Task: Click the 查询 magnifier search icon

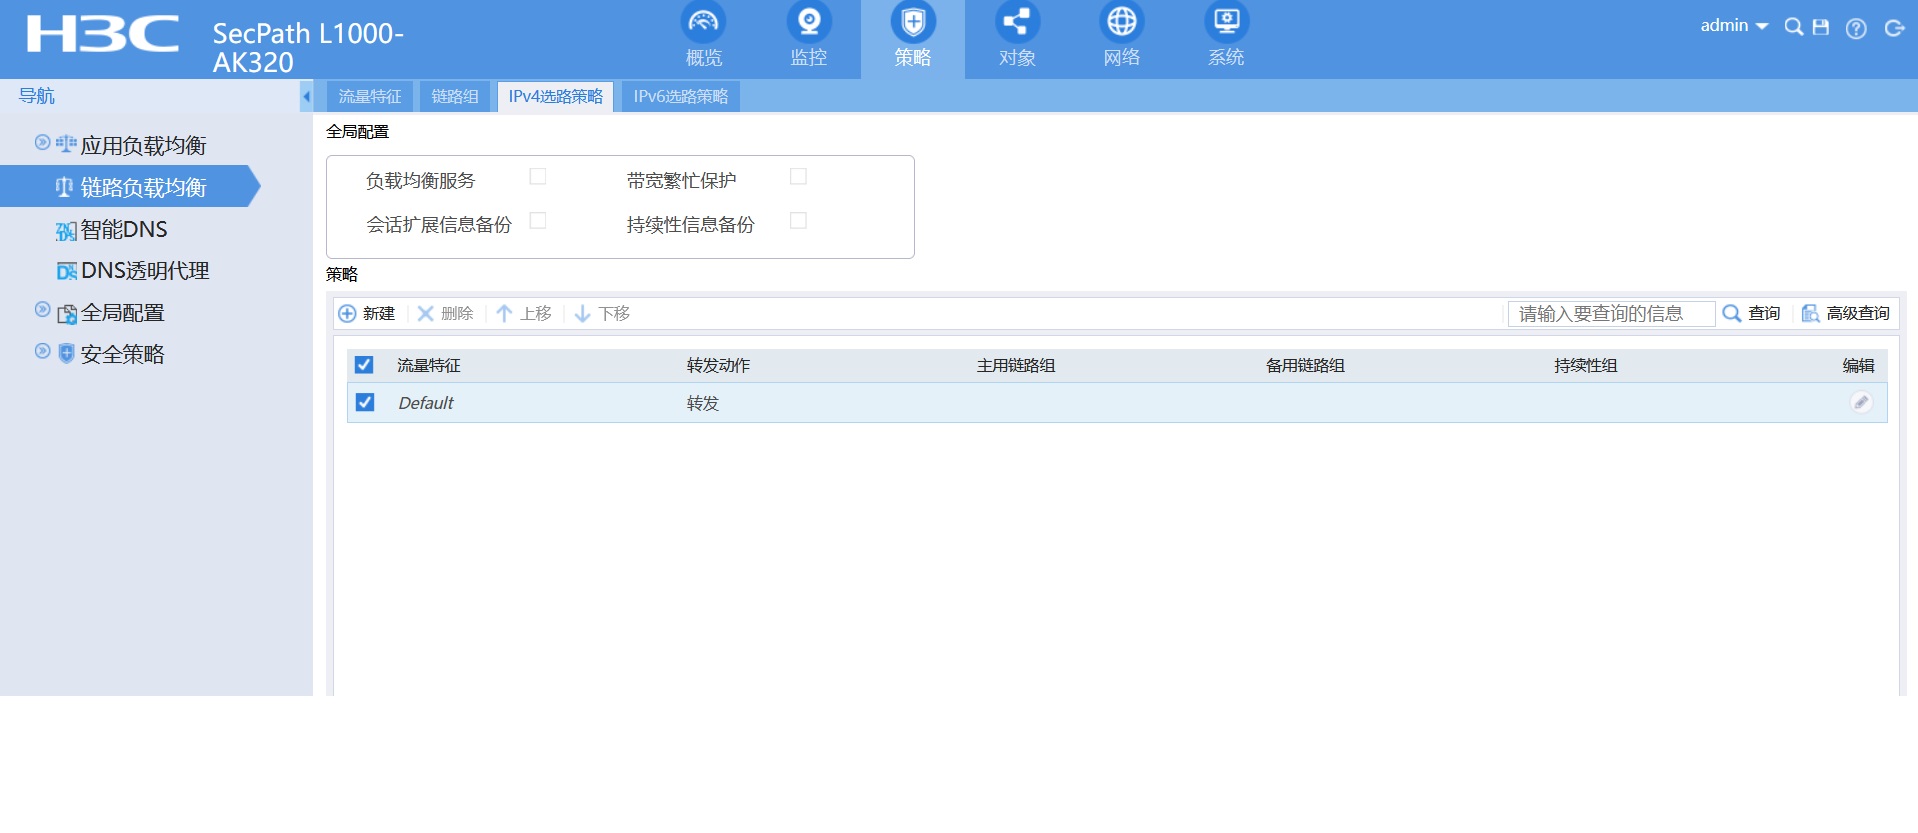Action: [1732, 314]
